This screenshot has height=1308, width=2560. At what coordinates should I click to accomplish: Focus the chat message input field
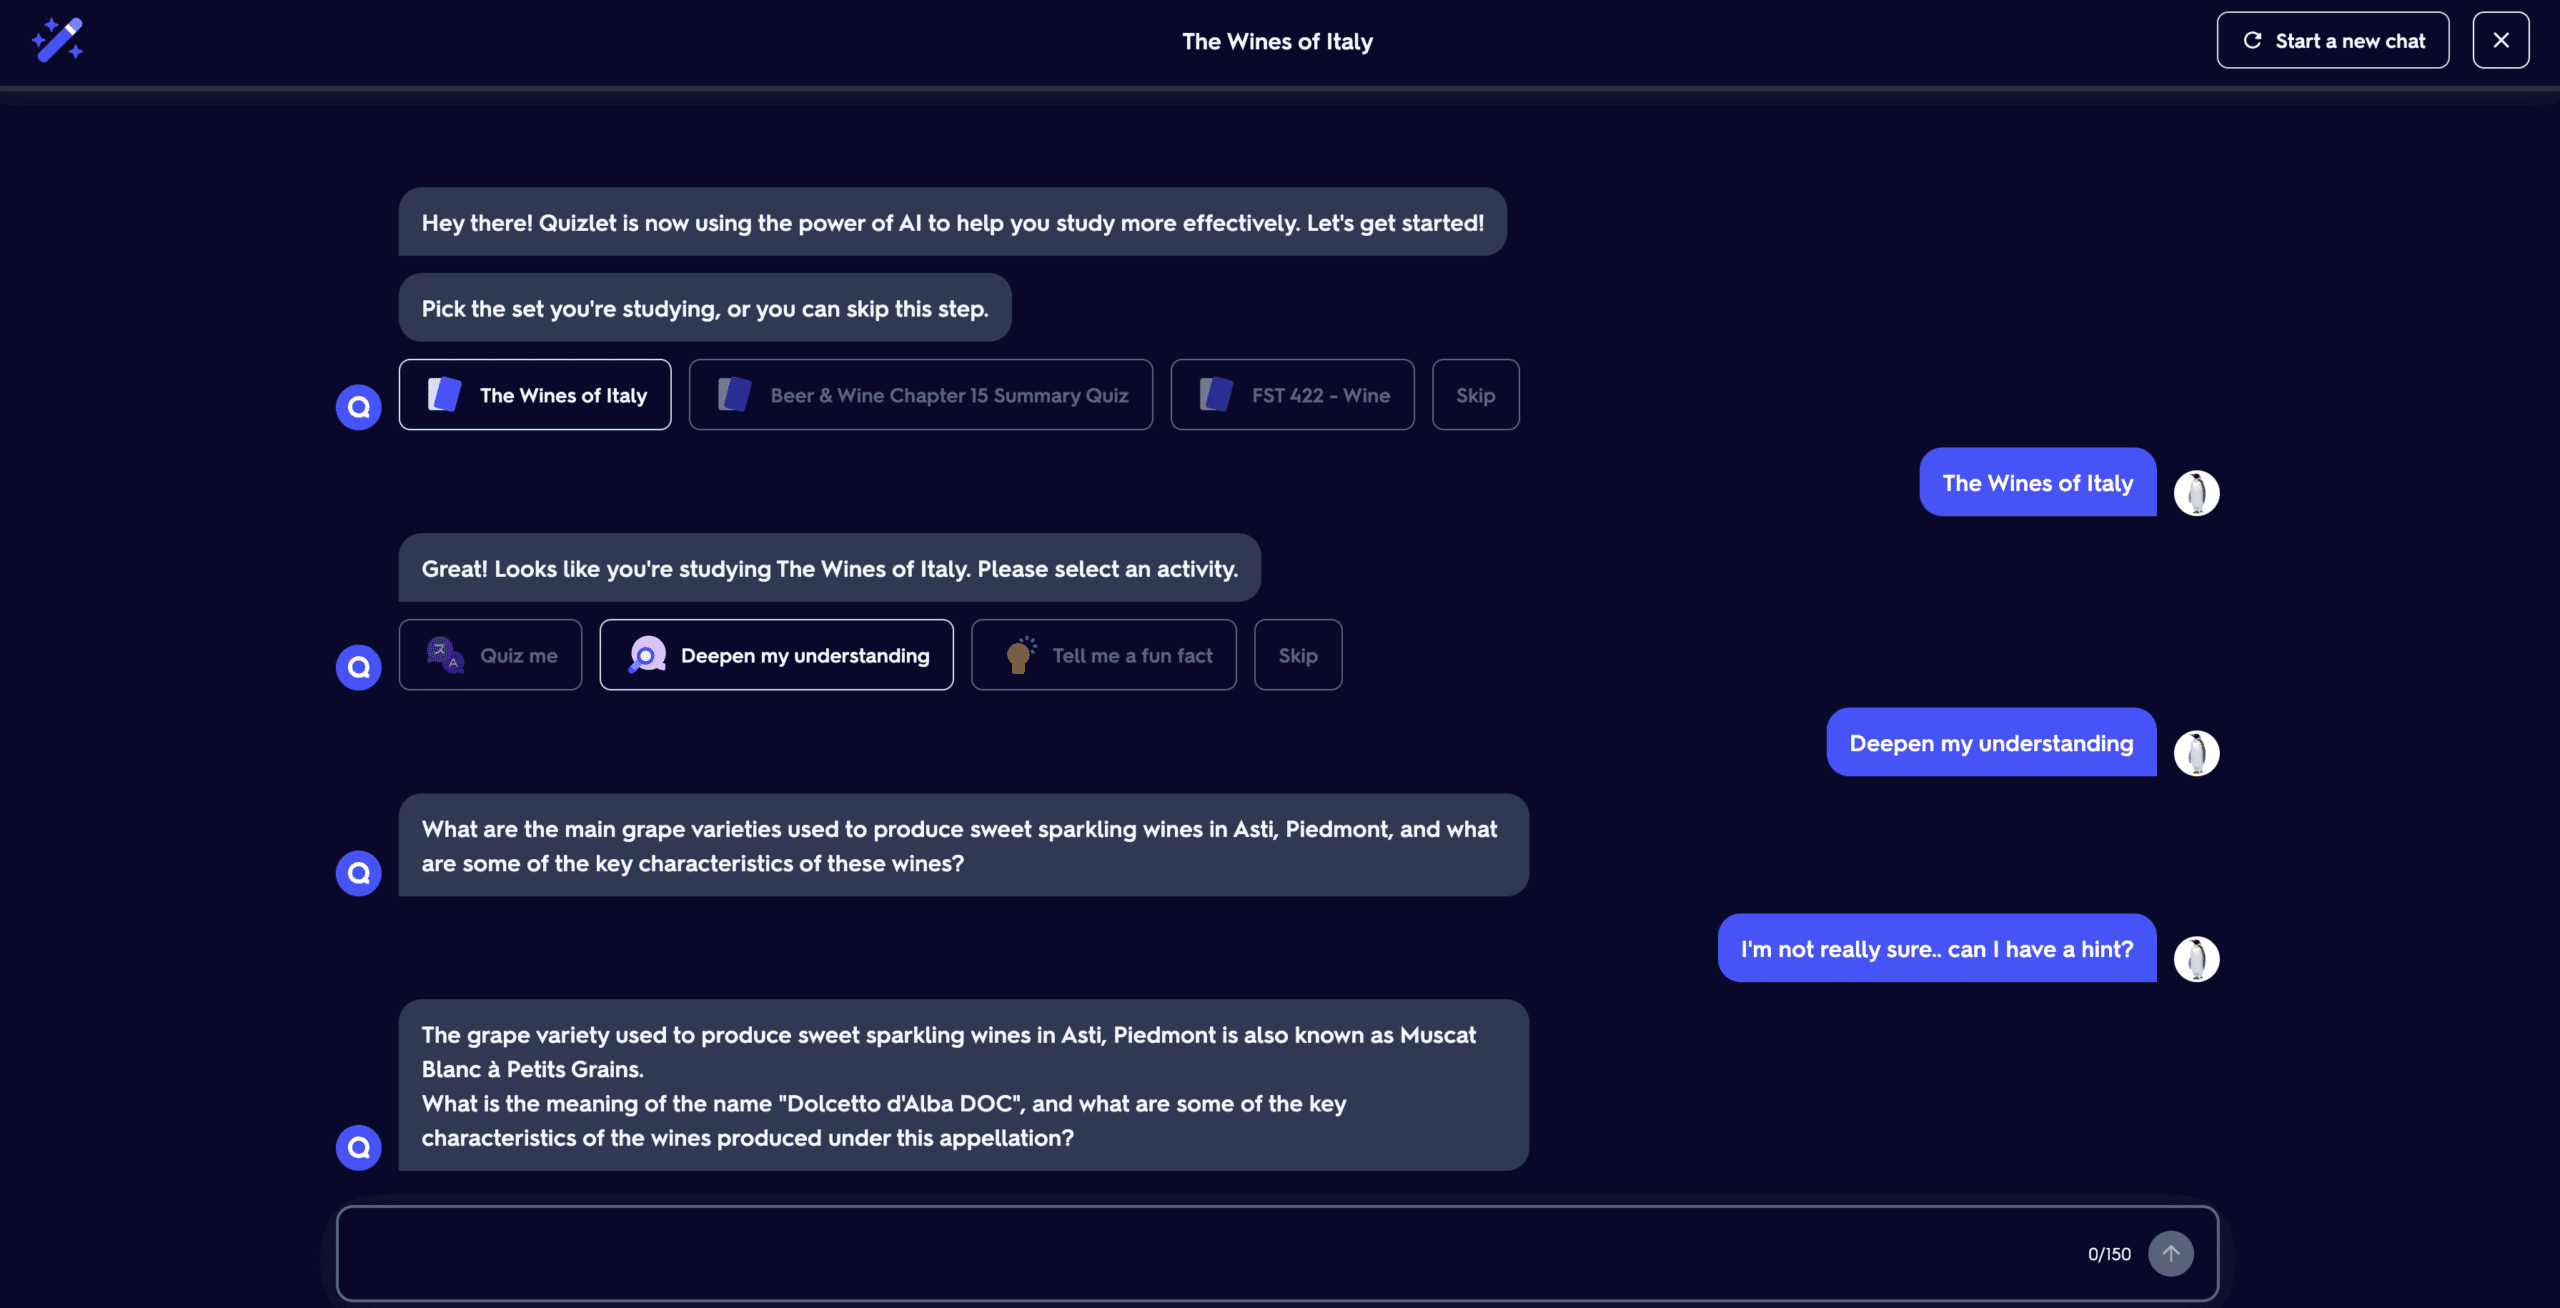click(x=1200, y=1253)
